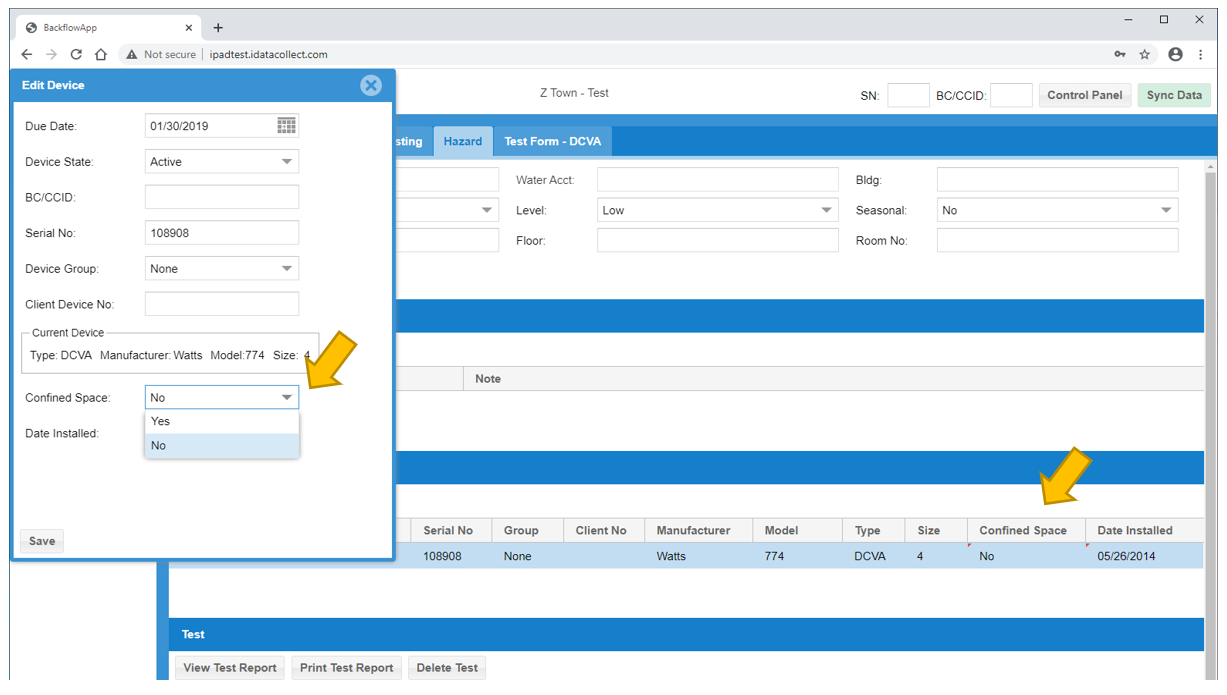This screenshot has width=1227, height=695.
Task: Choose Yes in Confined Space list
Action: click(x=222, y=421)
